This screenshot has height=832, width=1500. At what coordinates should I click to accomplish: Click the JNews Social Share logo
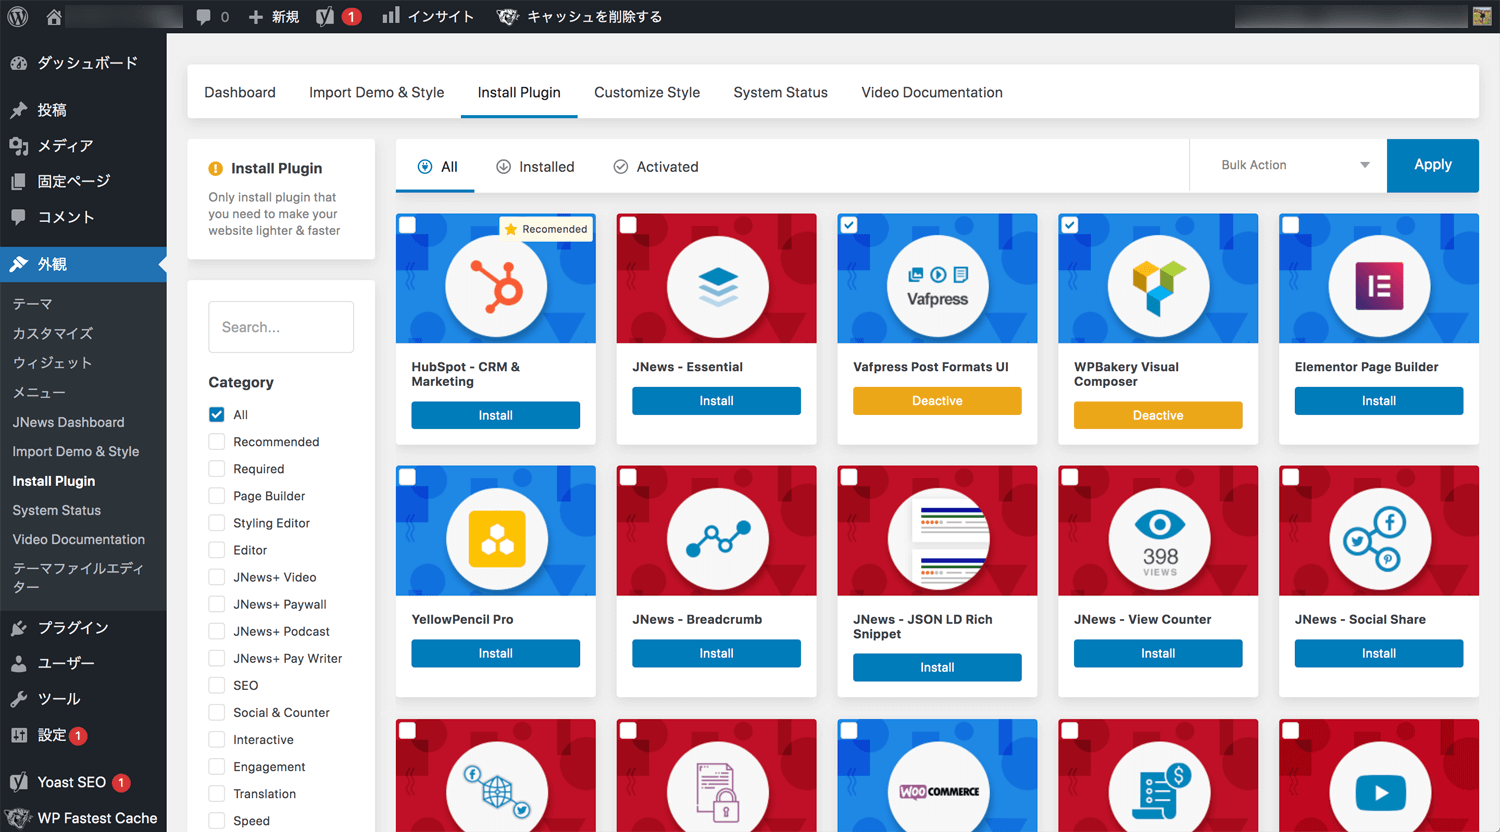[x=1379, y=539]
